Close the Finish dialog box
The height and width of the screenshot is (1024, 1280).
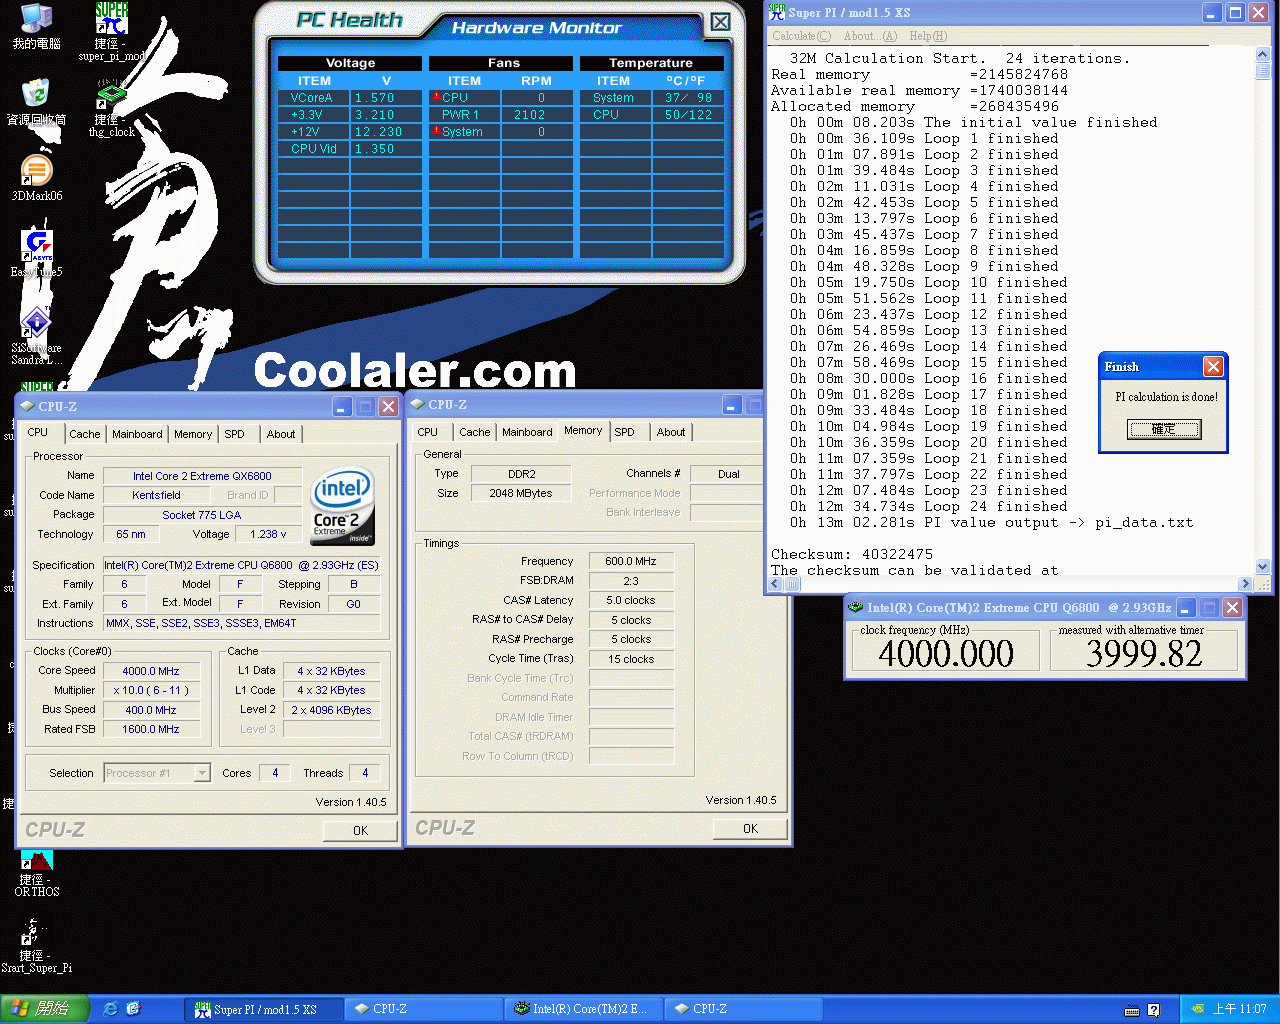pyautogui.click(x=1213, y=366)
